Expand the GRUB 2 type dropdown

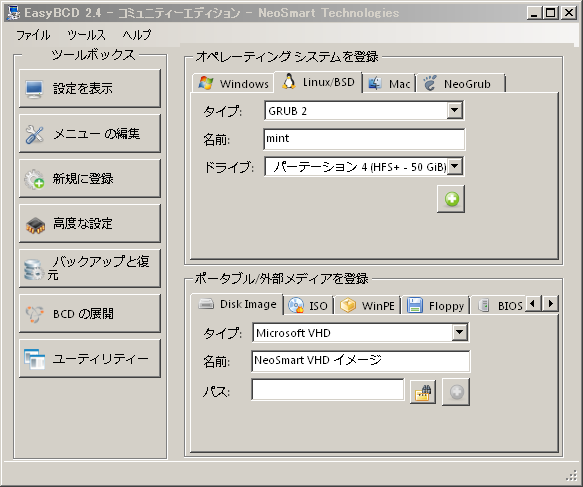(454, 110)
